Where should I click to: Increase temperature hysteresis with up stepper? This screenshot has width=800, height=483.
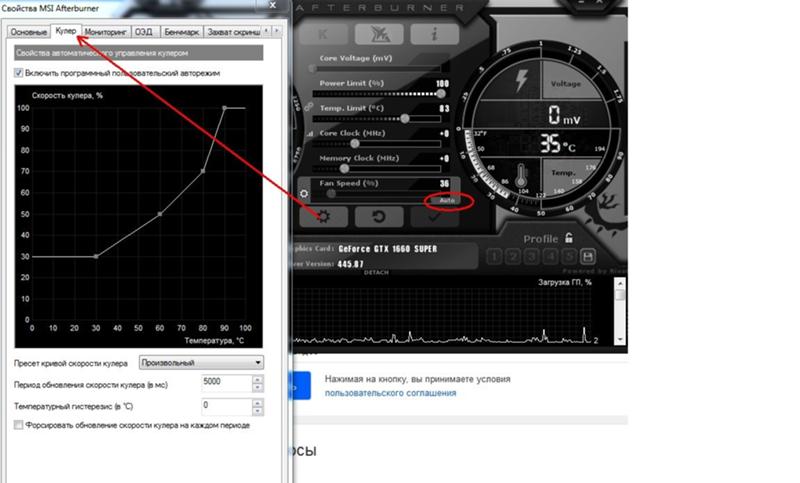[x=258, y=403]
